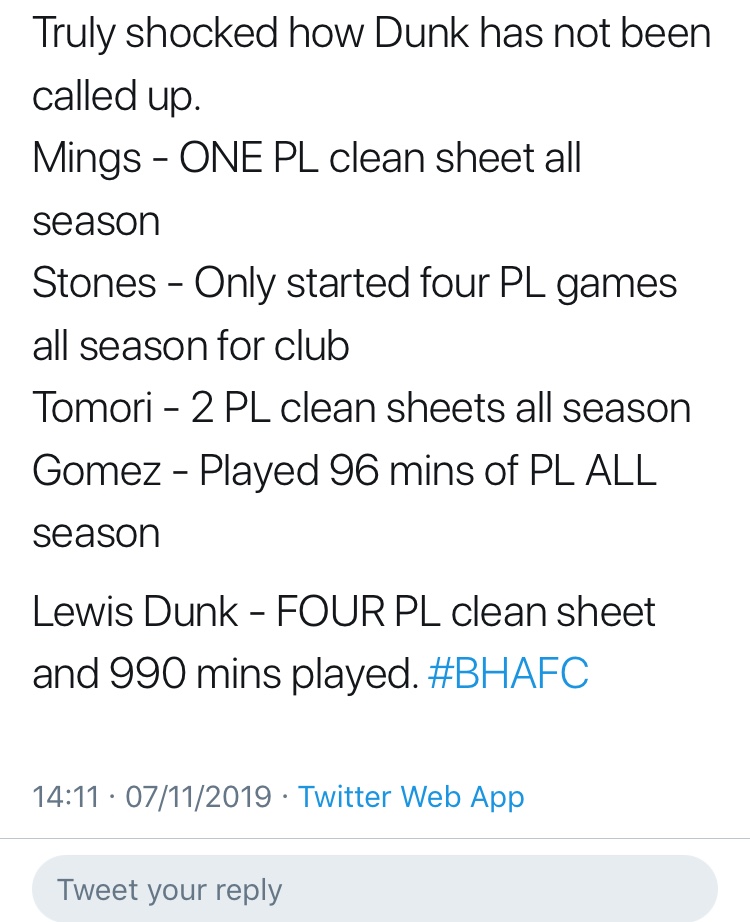750x922 pixels.
Task: Click the words called up
Action: coord(116,96)
